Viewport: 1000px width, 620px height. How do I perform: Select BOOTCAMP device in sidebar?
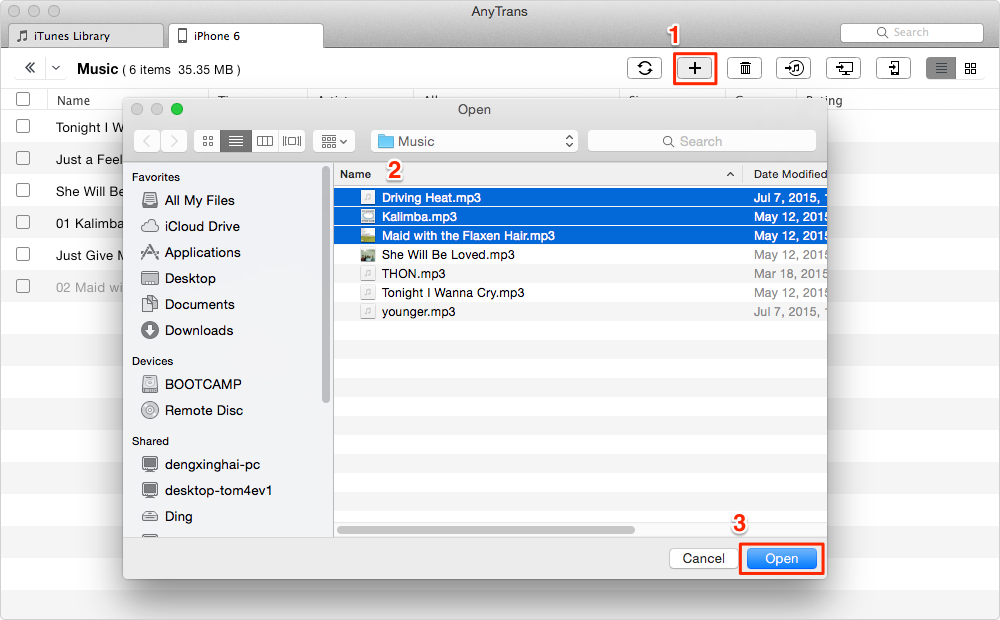click(191, 384)
